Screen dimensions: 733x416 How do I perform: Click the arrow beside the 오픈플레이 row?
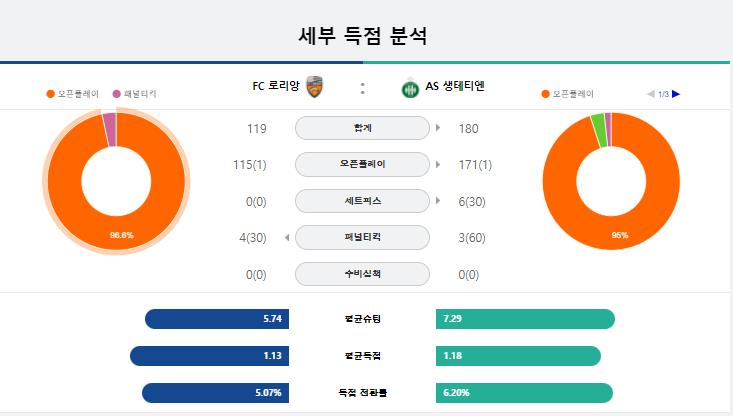point(438,164)
